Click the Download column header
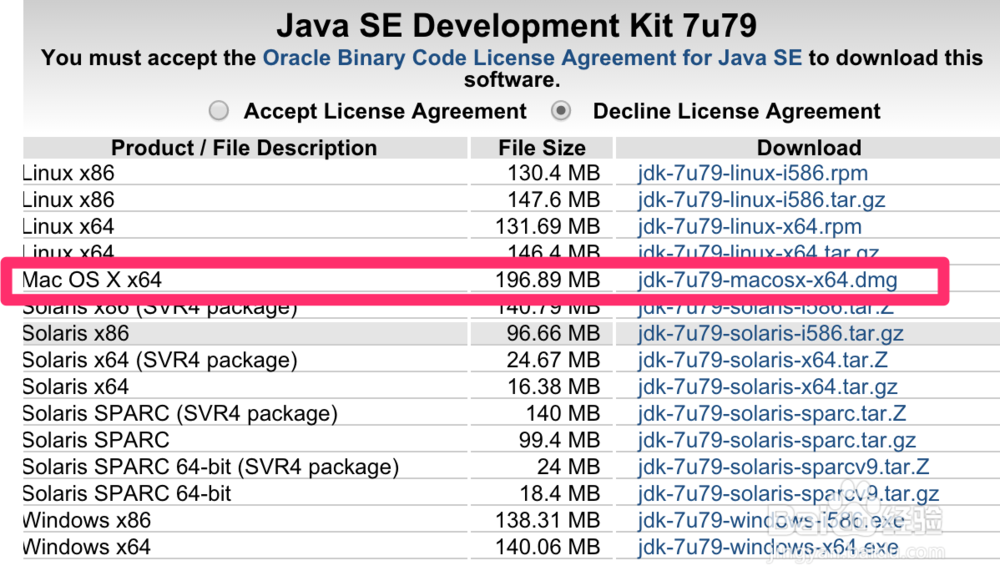The width and height of the screenshot is (1000, 586). pos(809,148)
